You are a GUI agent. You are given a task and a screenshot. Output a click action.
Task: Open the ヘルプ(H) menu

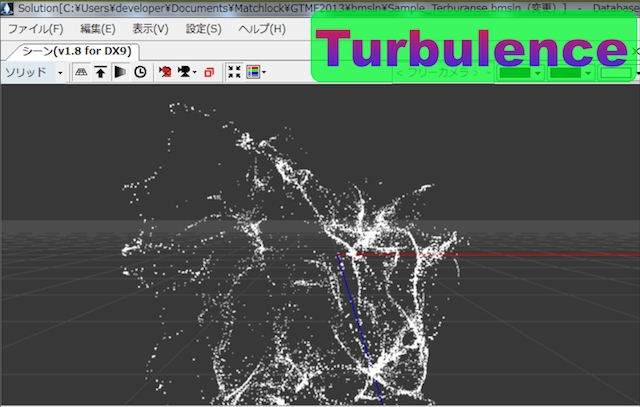(262, 29)
